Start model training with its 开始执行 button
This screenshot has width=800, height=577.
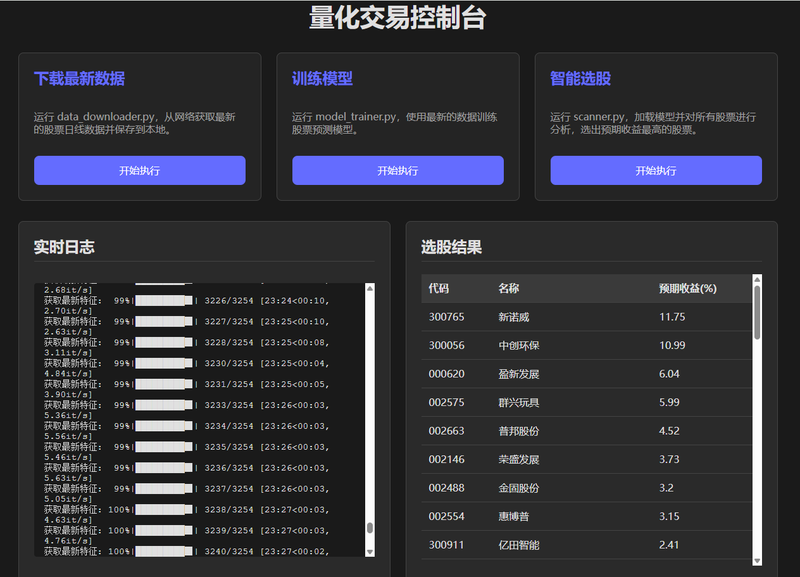[397, 170]
